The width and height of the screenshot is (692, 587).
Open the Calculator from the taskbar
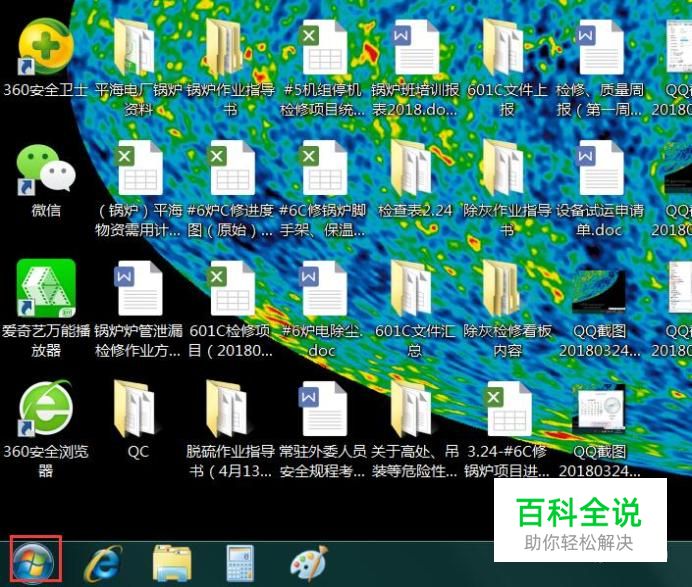pos(240,563)
